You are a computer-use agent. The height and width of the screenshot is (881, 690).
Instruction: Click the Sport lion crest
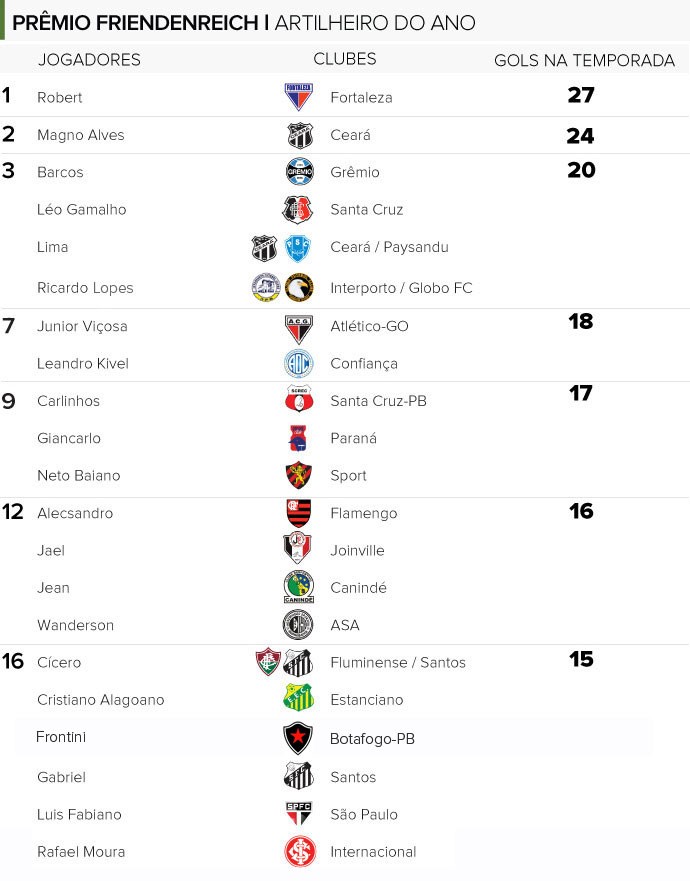click(x=298, y=475)
